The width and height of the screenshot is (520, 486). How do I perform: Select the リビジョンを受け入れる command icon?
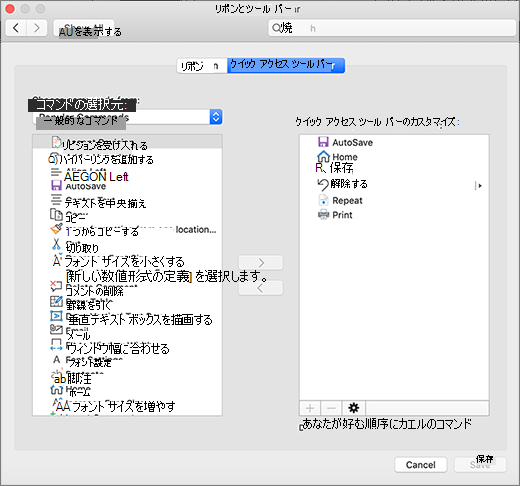(56, 142)
